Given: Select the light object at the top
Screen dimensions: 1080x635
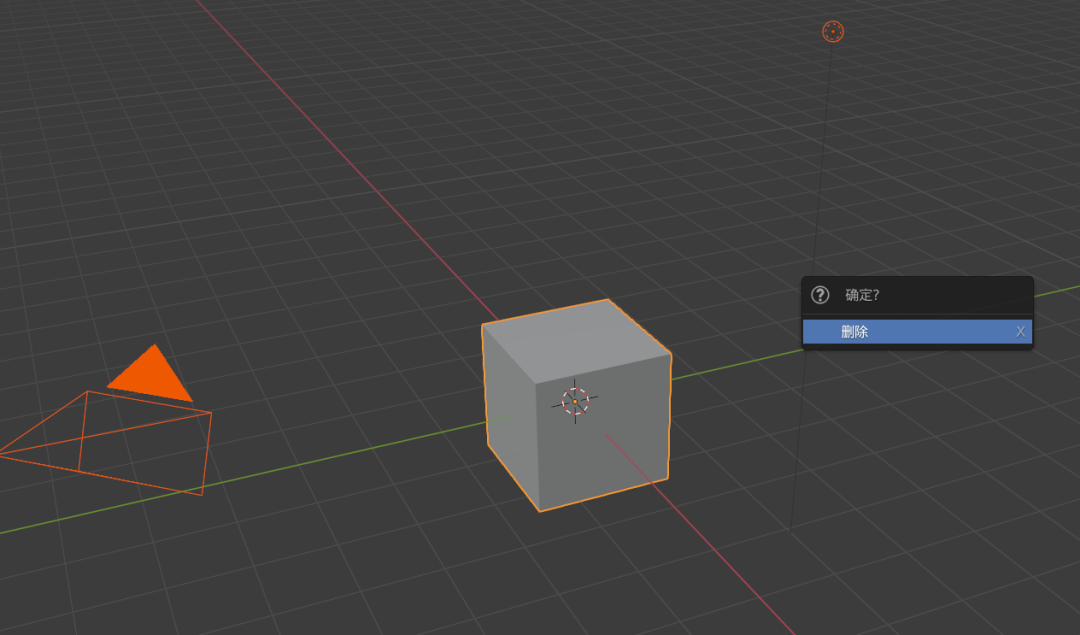Looking at the screenshot, I should coord(833,32).
